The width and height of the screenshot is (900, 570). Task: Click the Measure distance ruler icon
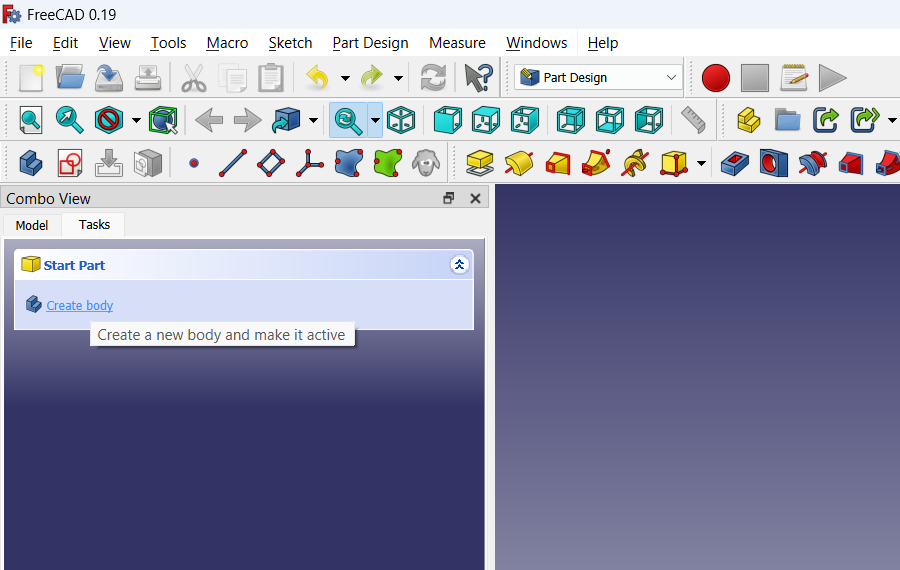693,121
